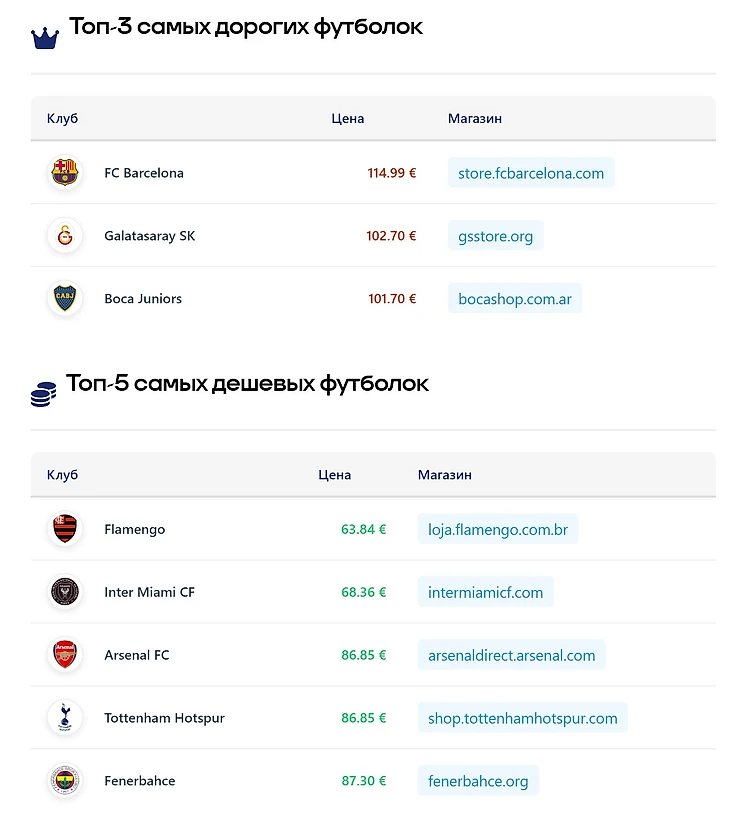Screen dimensions: 730x823
Task: Visit the bocashop.com.ar store link
Action: point(515,299)
